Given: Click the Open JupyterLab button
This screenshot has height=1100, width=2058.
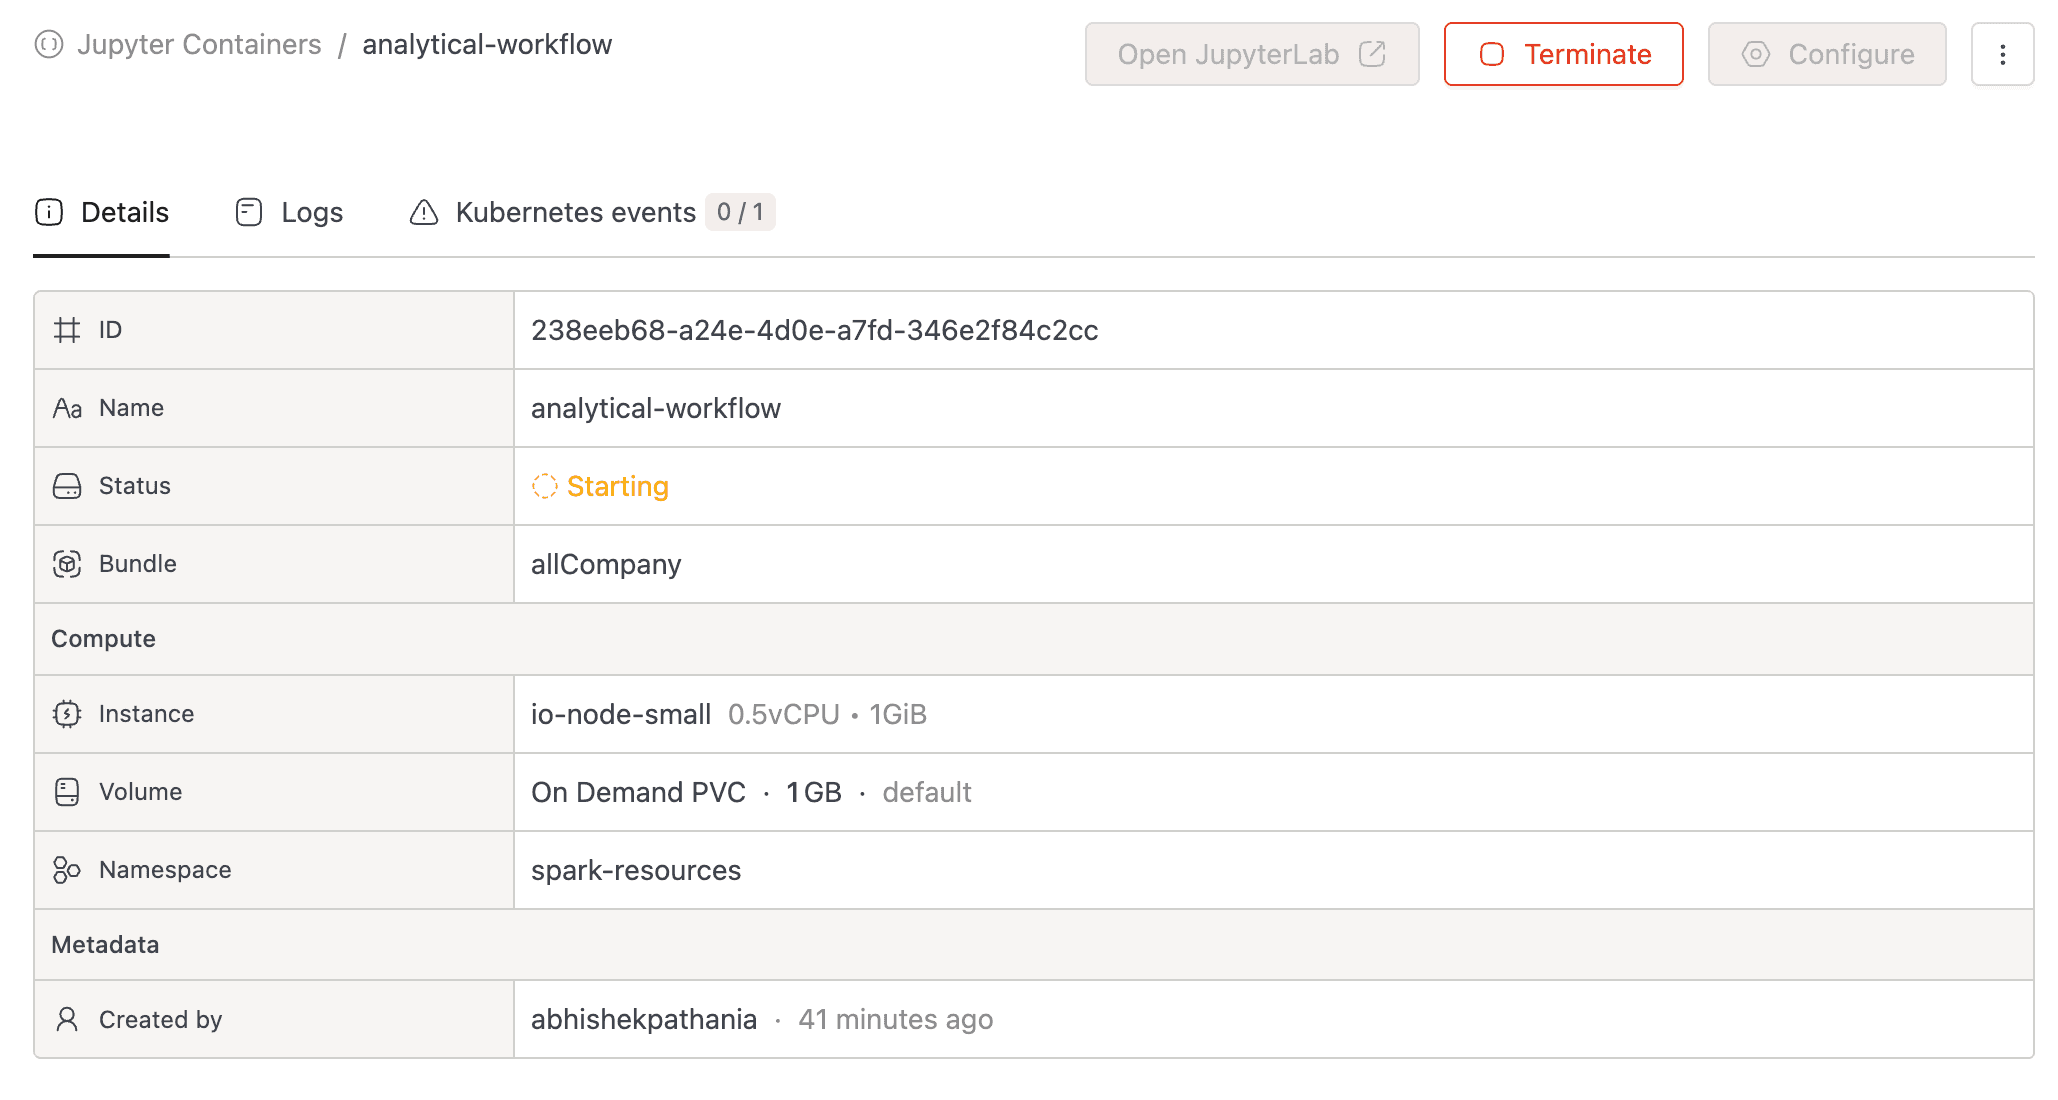Looking at the screenshot, I should (x=1251, y=54).
